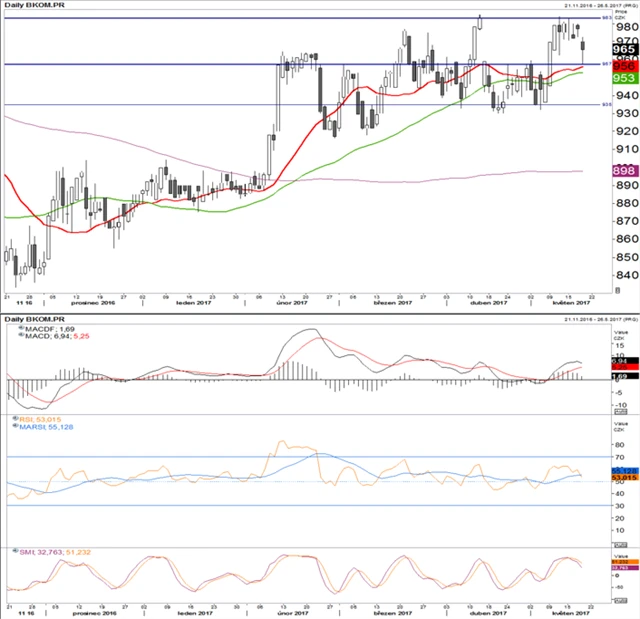The height and width of the screenshot is (619, 640).
Task: Toggle the eye icon beside MACDF
Action: point(21,328)
